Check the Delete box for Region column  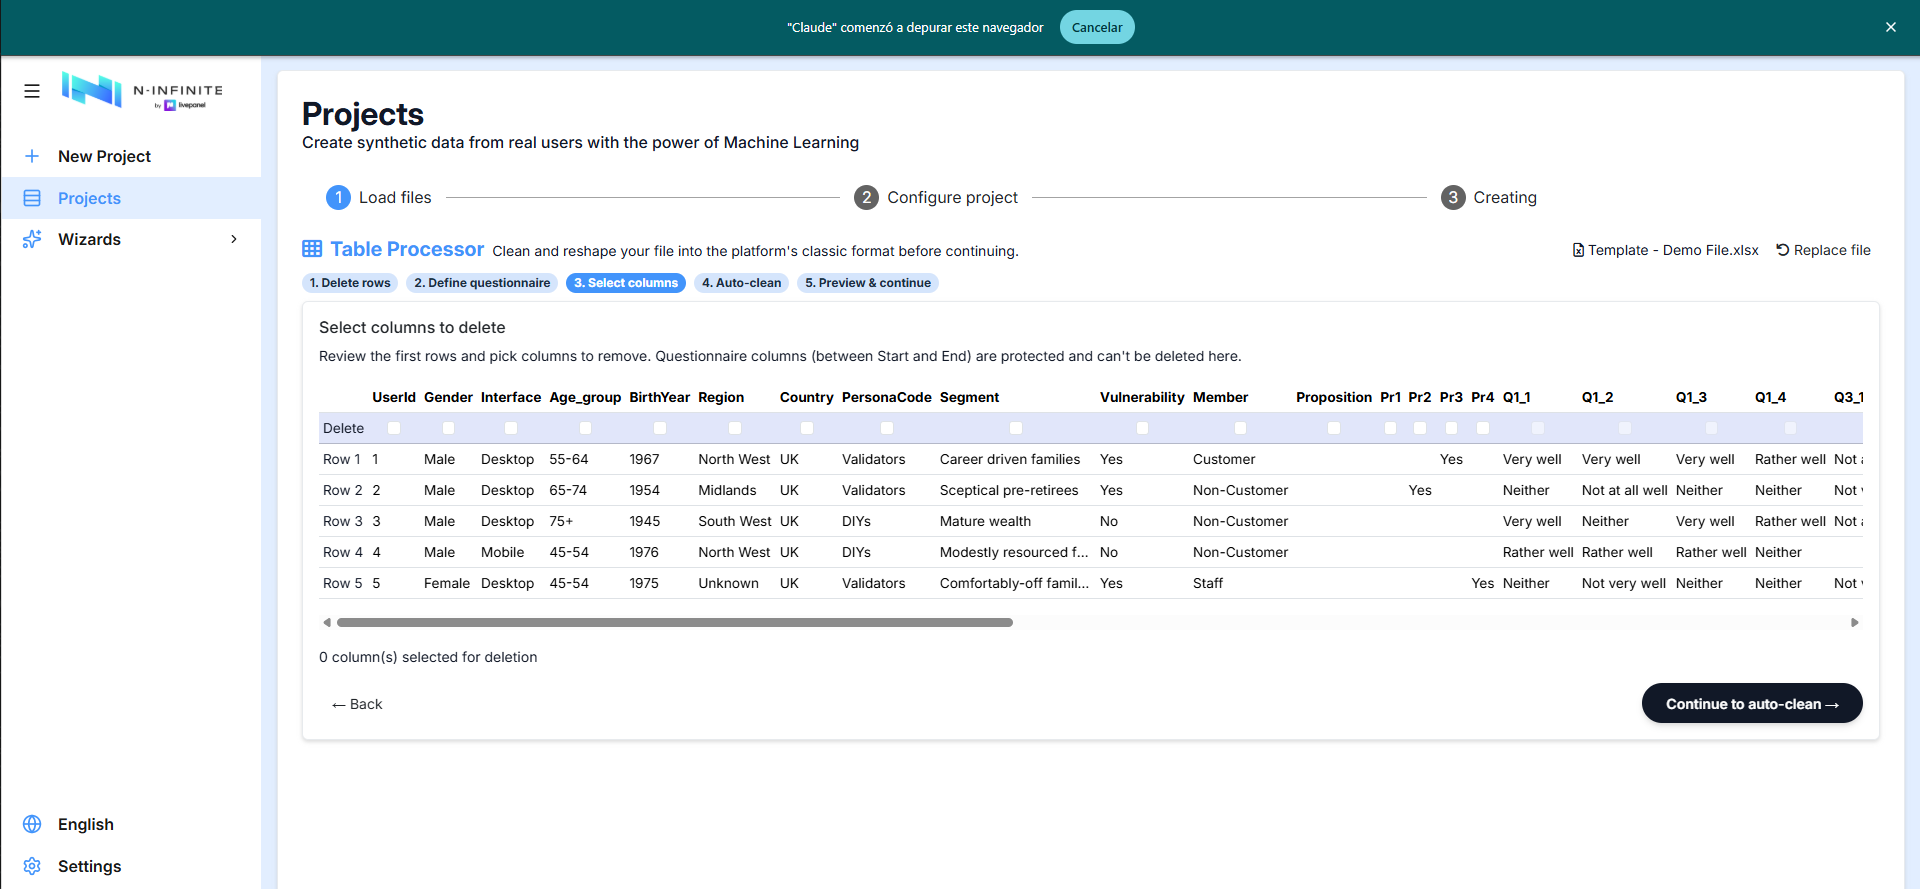[735, 428]
